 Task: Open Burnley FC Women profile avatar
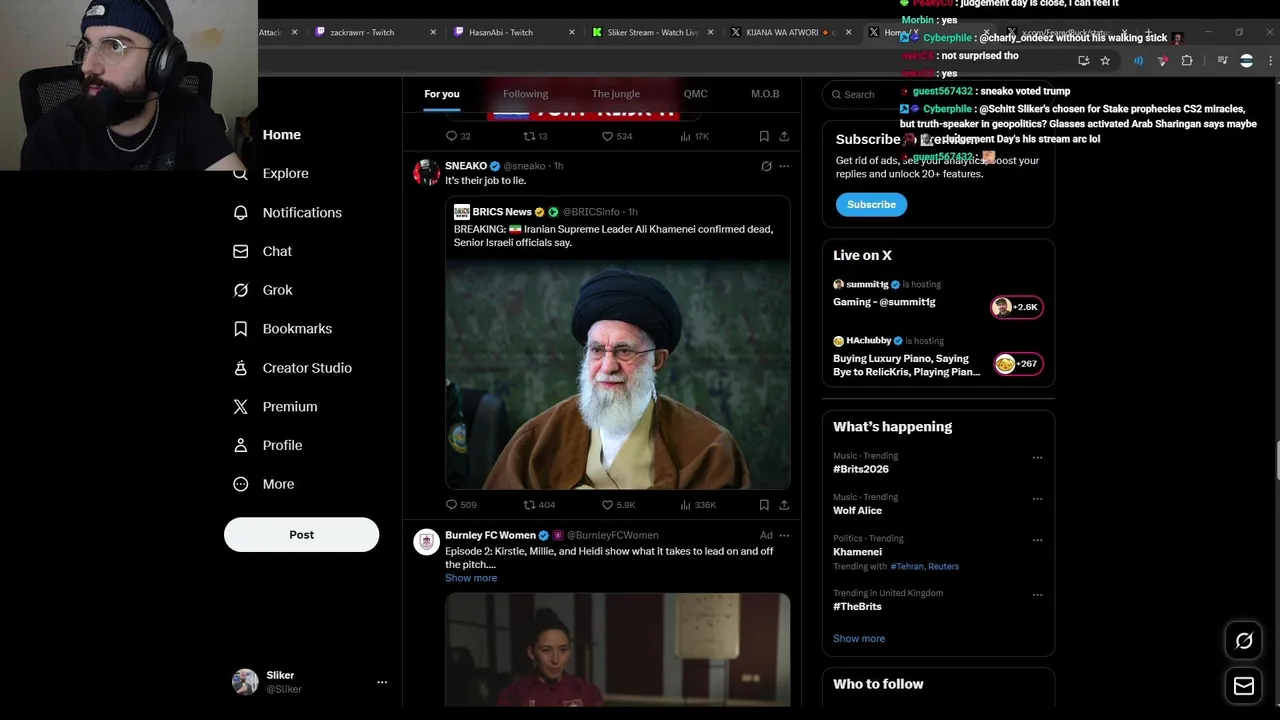point(427,541)
